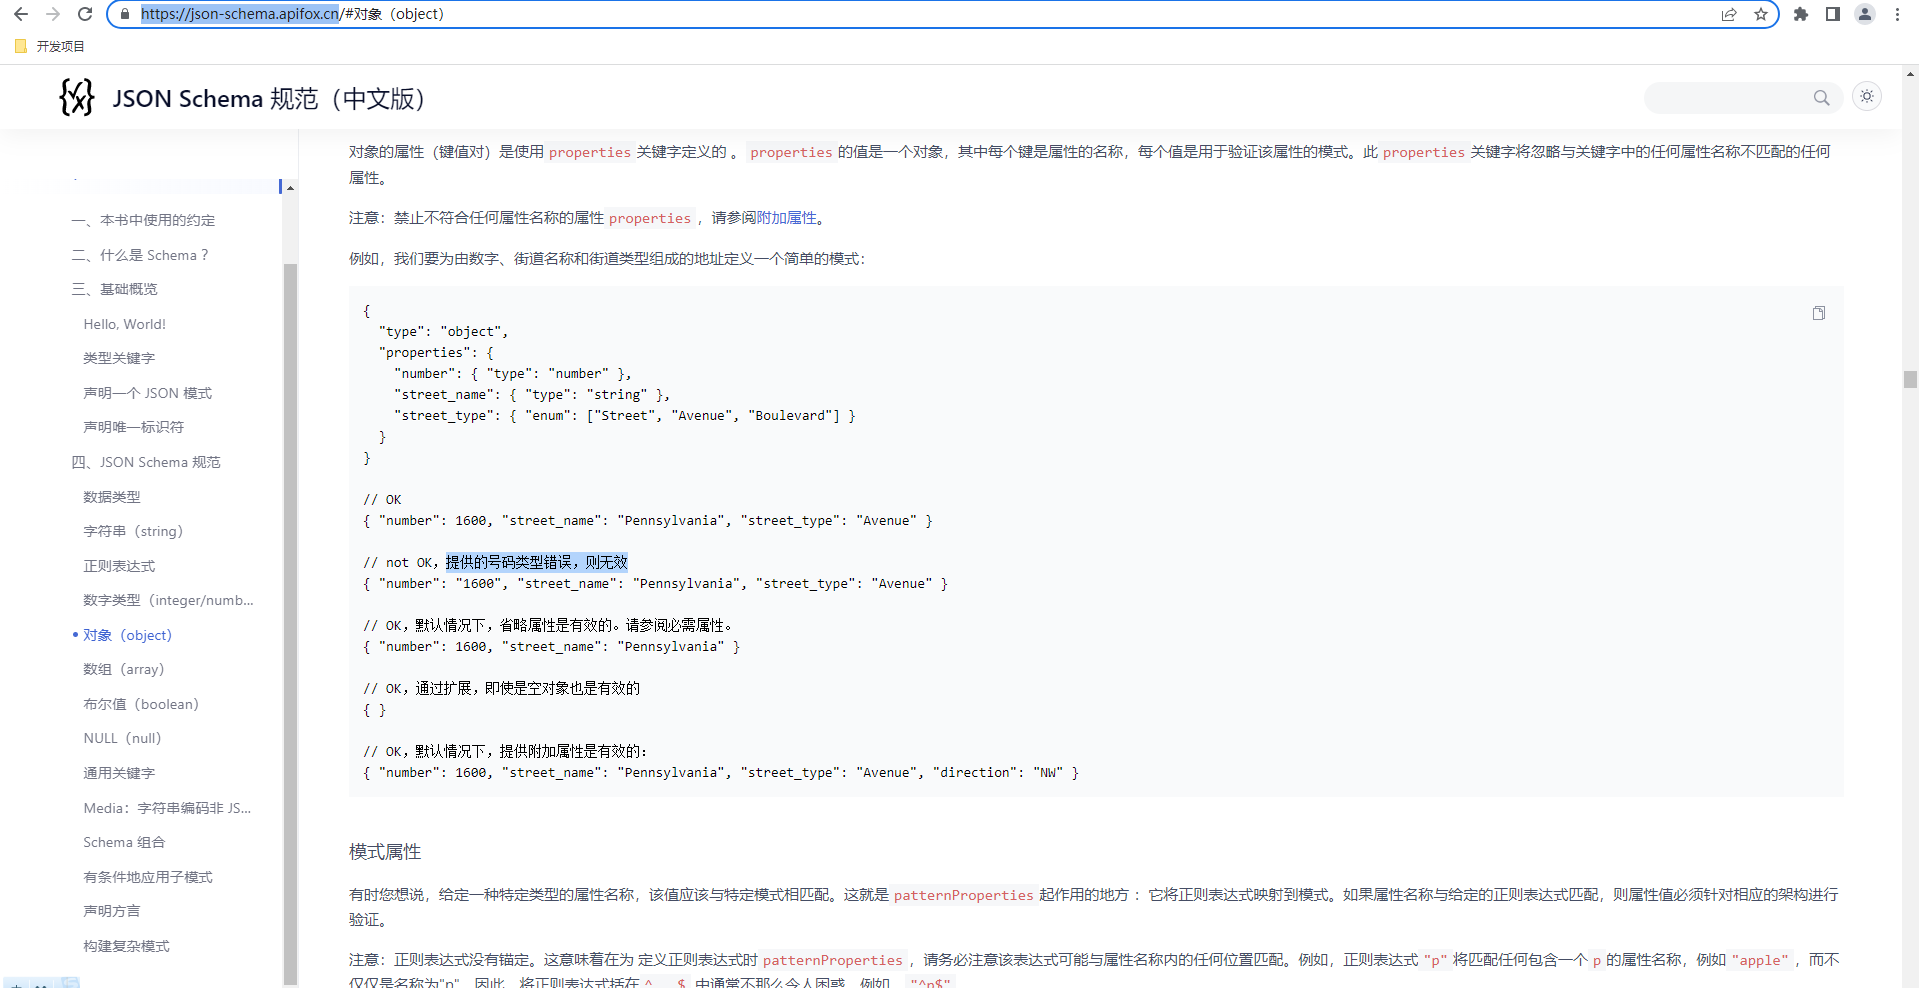The height and width of the screenshot is (988, 1919).
Task: Click the highlighted text 提供的号码类型错误，则无效
Action: coord(537,562)
